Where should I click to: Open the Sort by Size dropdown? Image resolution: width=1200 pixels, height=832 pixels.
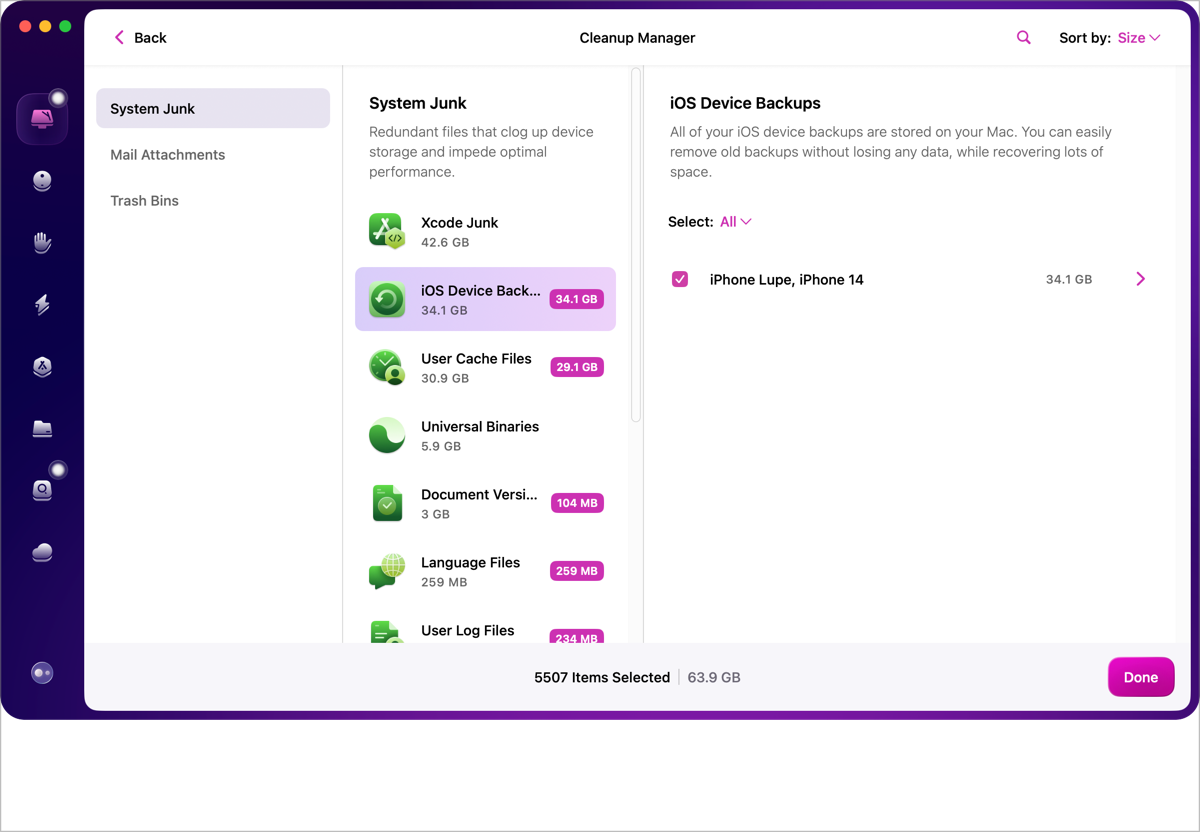click(1138, 38)
